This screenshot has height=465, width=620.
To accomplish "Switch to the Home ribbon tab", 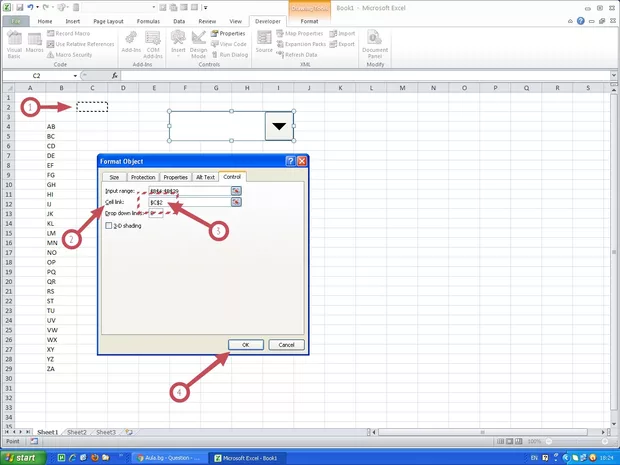I will tap(45, 21).
